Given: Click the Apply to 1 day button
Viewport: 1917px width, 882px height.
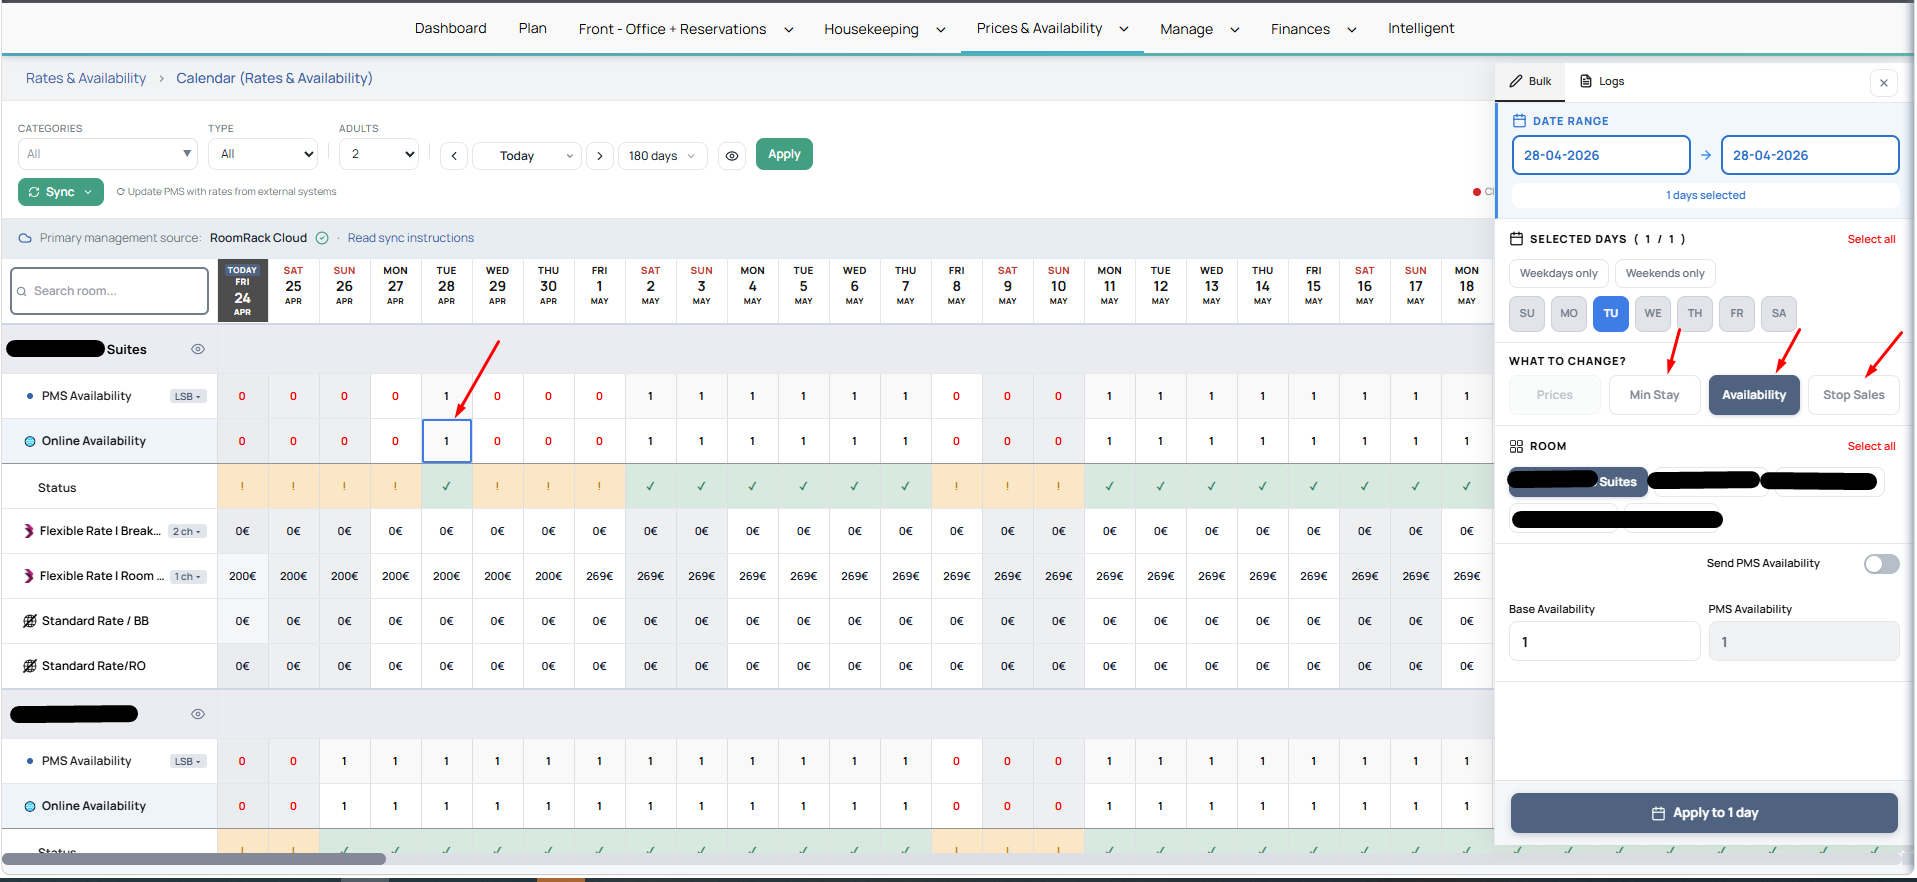Looking at the screenshot, I should 1703,813.
